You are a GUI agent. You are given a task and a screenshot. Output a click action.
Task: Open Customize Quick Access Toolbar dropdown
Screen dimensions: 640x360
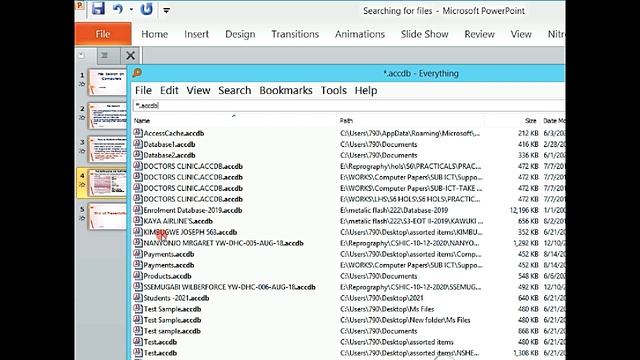click(166, 11)
